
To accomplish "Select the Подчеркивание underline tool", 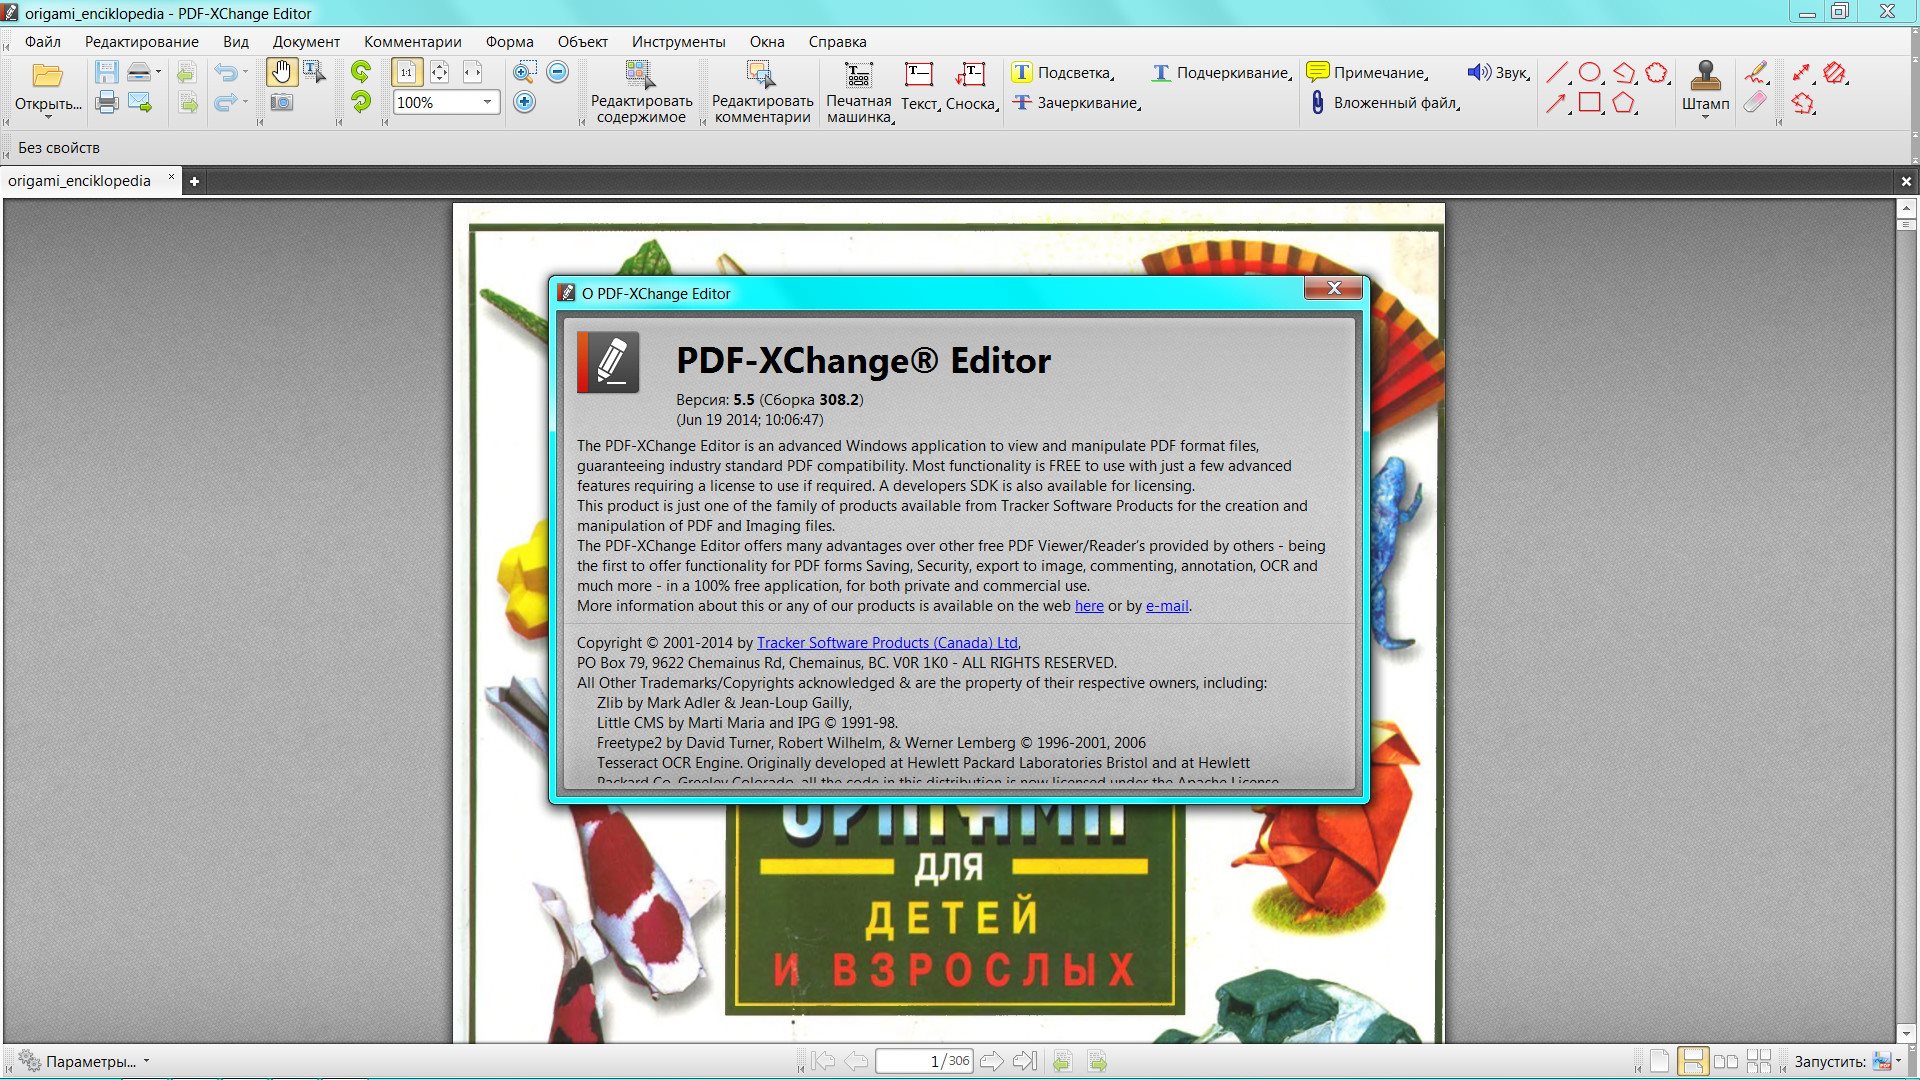I will pyautogui.click(x=1222, y=73).
